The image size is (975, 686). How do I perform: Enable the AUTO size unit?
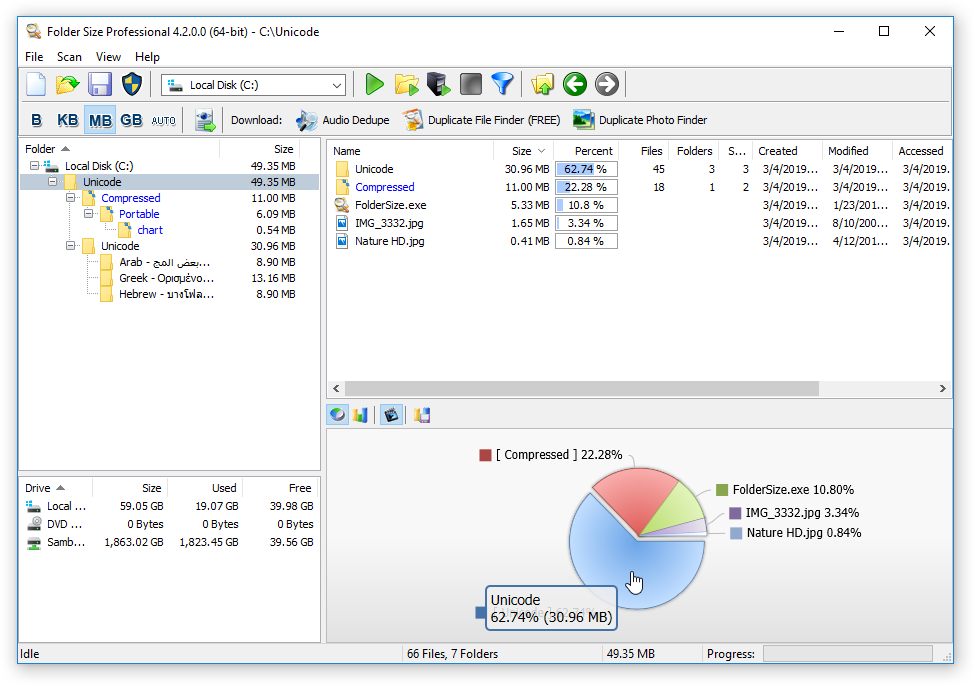point(163,120)
